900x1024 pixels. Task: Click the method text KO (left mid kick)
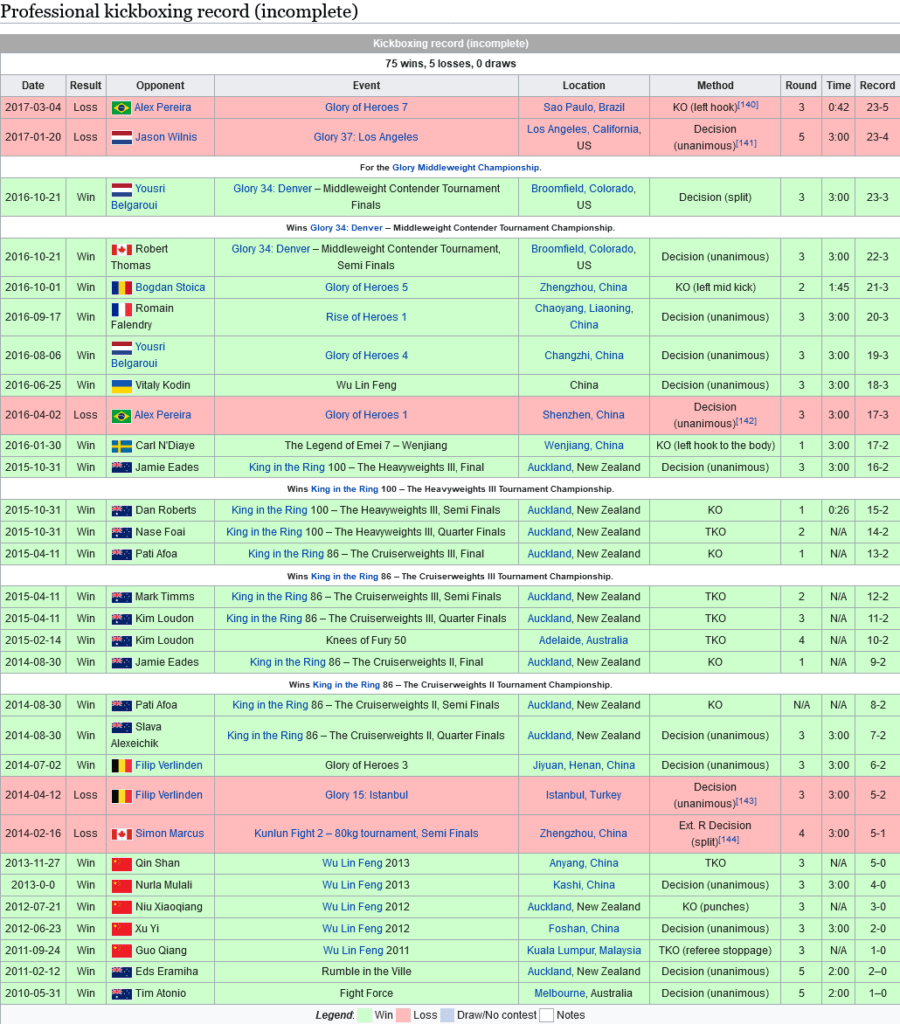point(715,287)
